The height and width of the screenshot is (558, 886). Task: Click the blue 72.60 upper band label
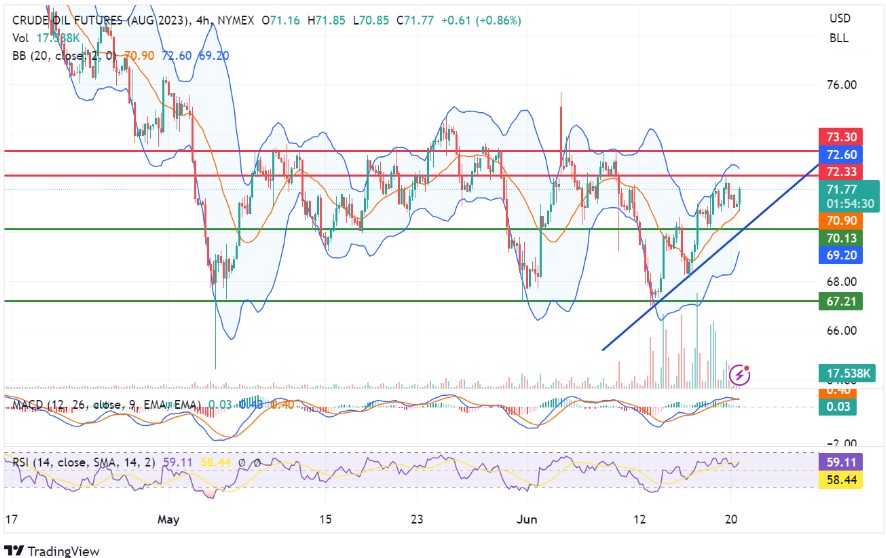pyautogui.click(x=839, y=154)
